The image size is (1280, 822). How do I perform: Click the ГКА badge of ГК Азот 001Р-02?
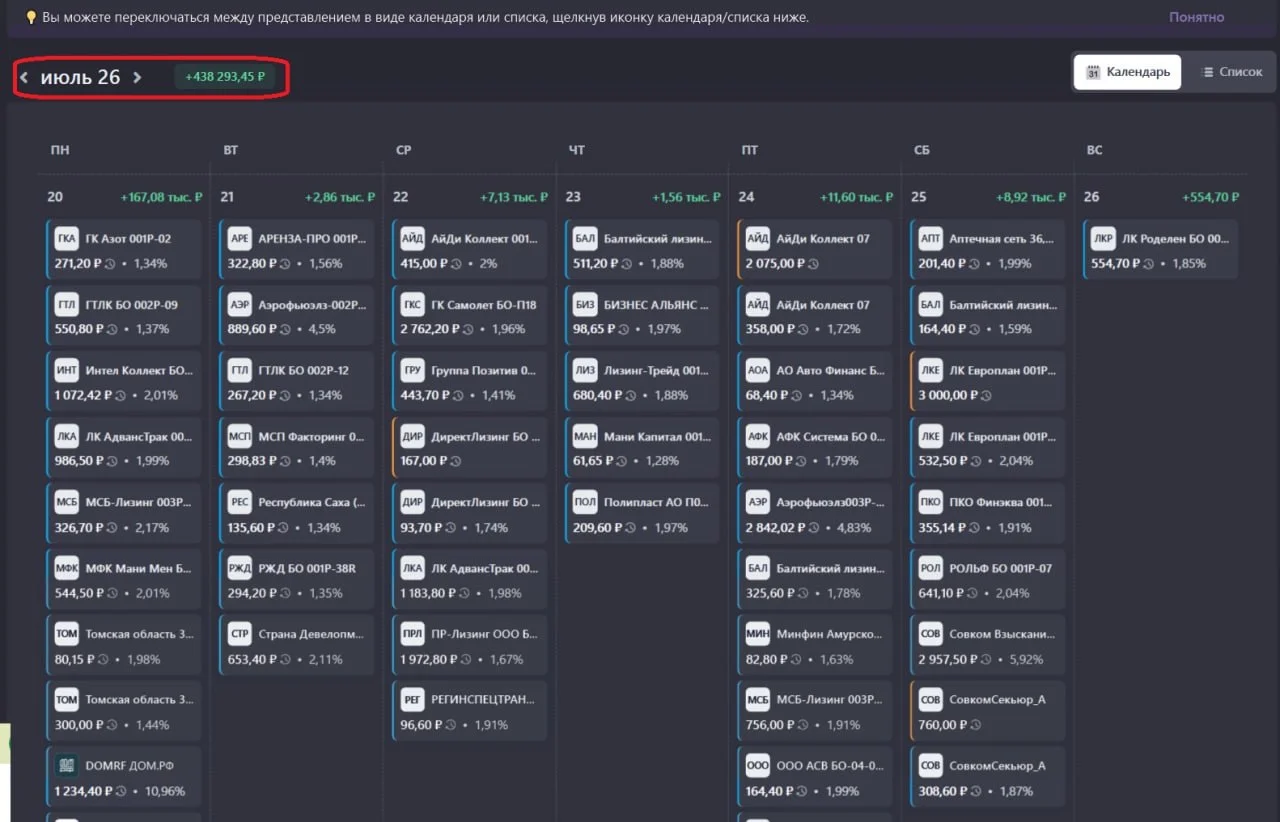67,239
